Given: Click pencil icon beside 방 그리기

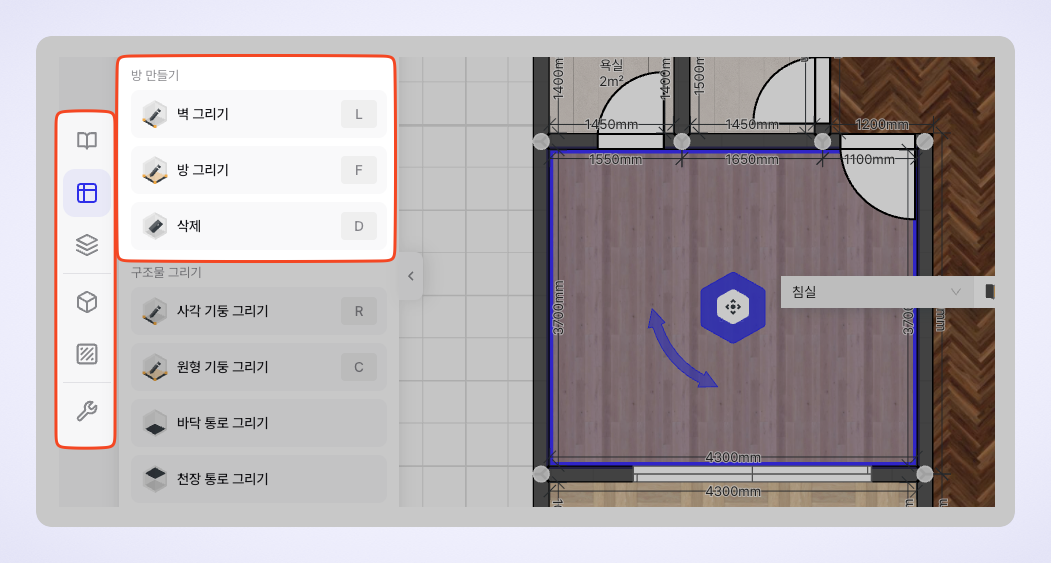Looking at the screenshot, I should click(x=155, y=170).
